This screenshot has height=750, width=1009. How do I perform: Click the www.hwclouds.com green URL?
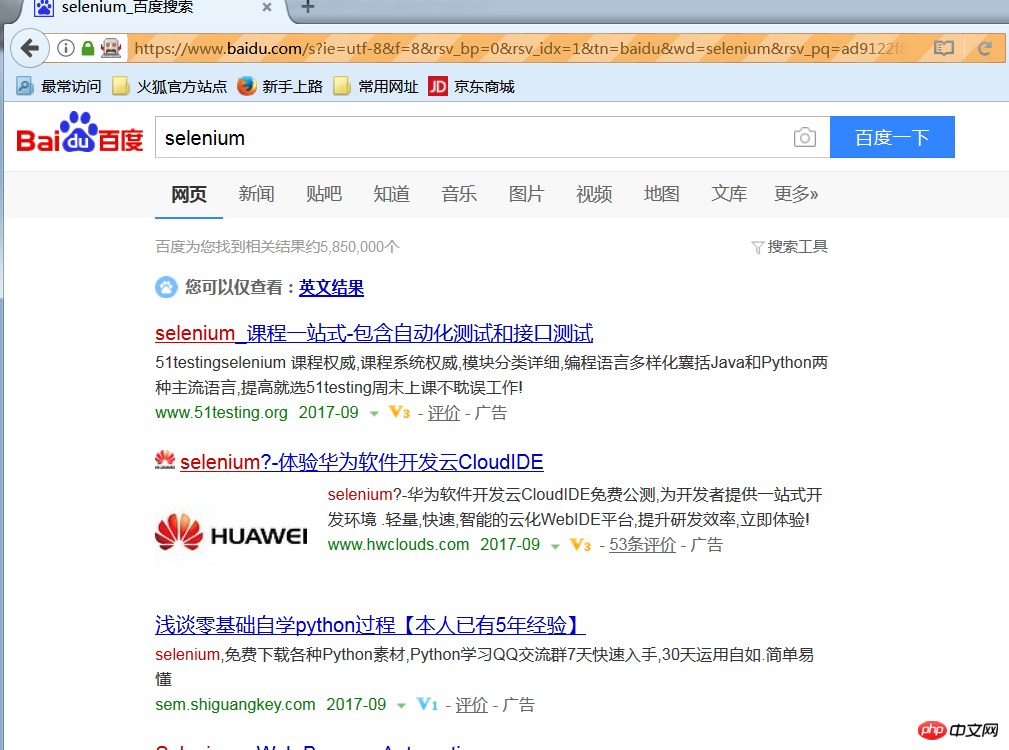coord(398,544)
